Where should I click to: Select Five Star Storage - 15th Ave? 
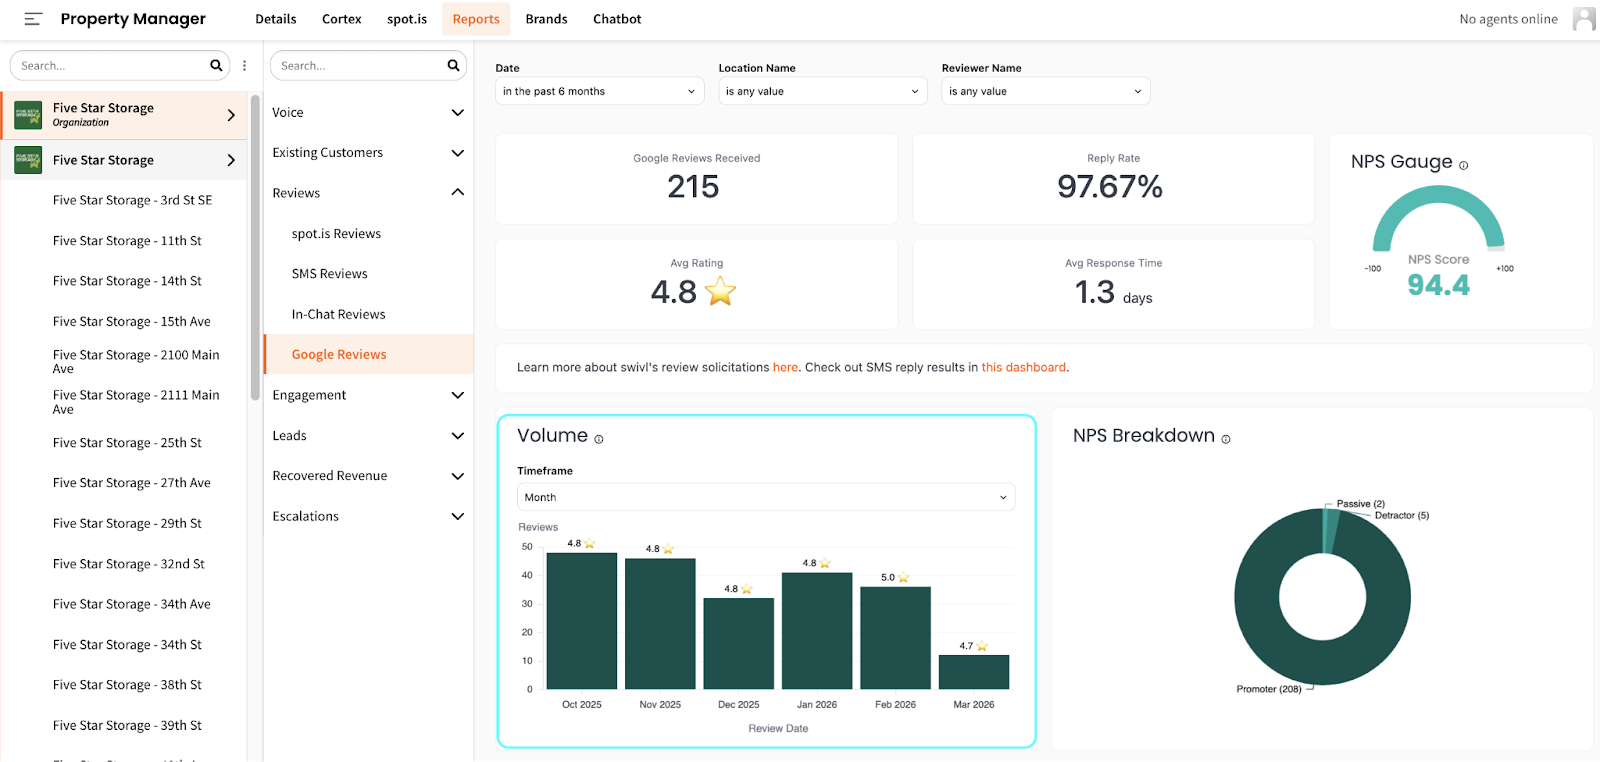pyautogui.click(x=132, y=322)
